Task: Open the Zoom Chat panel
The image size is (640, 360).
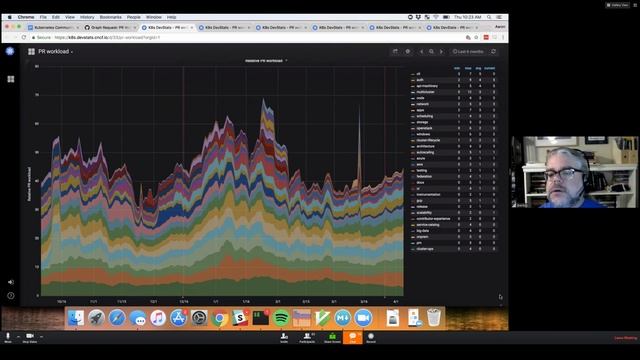Action: (x=353, y=338)
